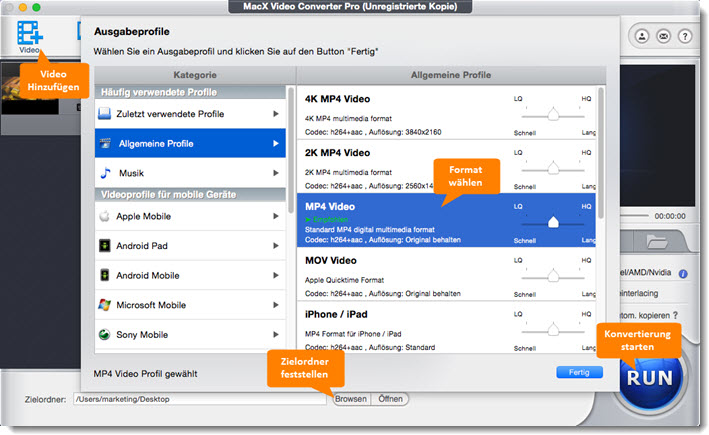Choose the MOV Video profile
This screenshot has width=709, height=435.
[x=446, y=274]
